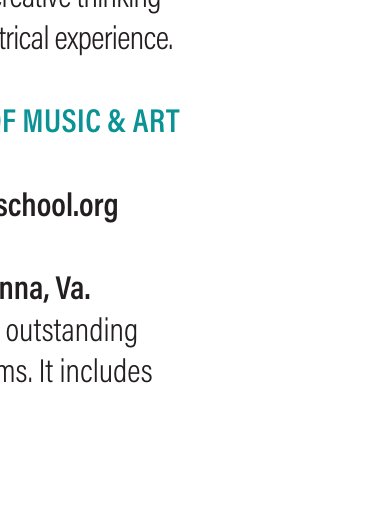This screenshot has height=512, width=391.
Task: Click the teal heading word "MUSIC"
Action: tap(62, 121)
